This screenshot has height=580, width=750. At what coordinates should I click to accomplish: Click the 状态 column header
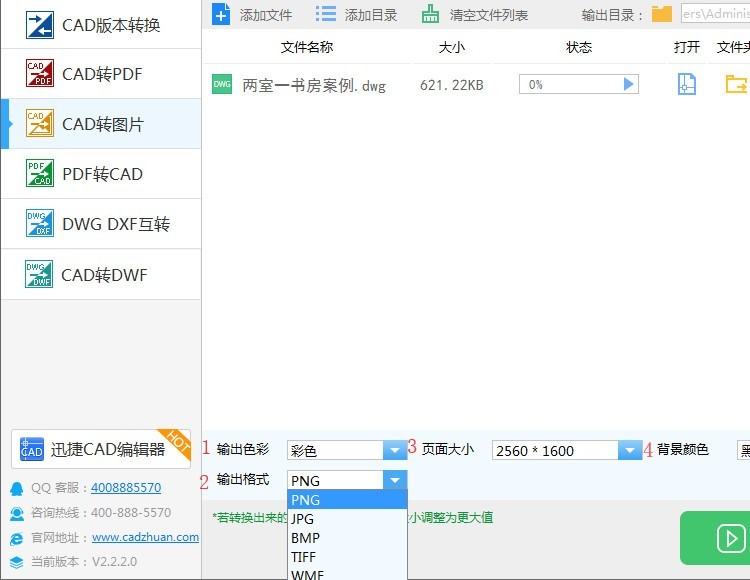[579, 47]
